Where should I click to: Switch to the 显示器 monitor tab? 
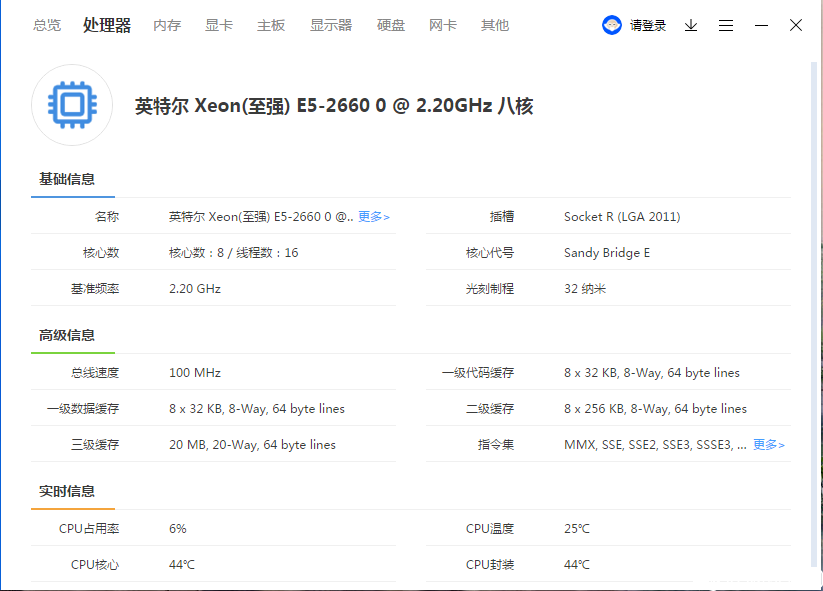coord(331,25)
